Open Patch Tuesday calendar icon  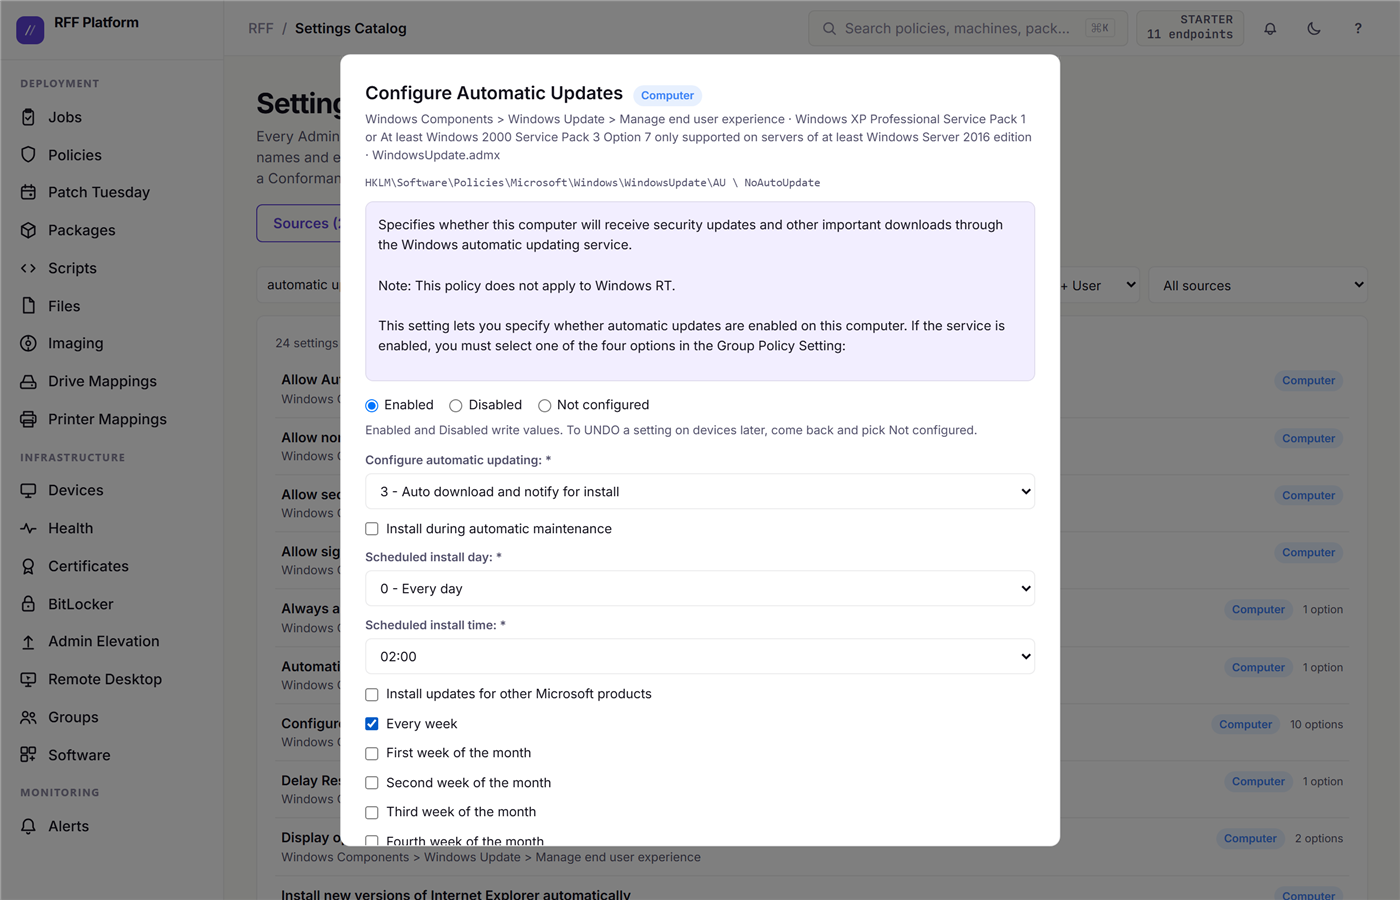pyautogui.click(x=28, y=192)
